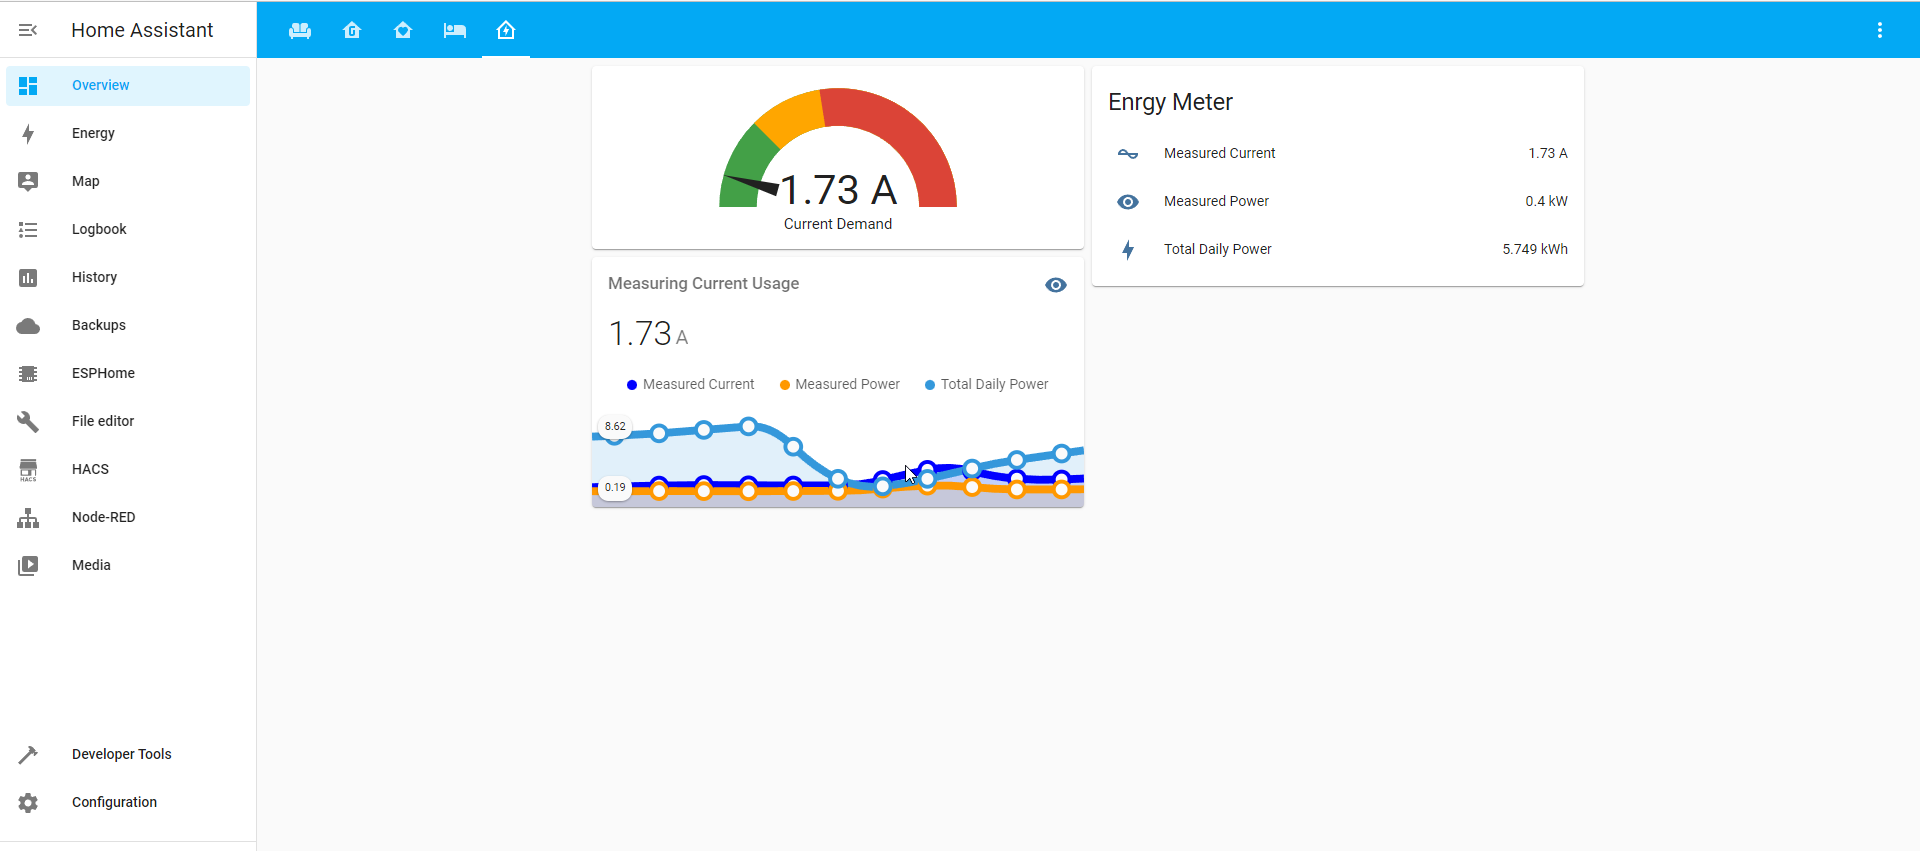The image size is (1920, 851).
Task: Click the Configuration gear icon
Action: (28, 803)
